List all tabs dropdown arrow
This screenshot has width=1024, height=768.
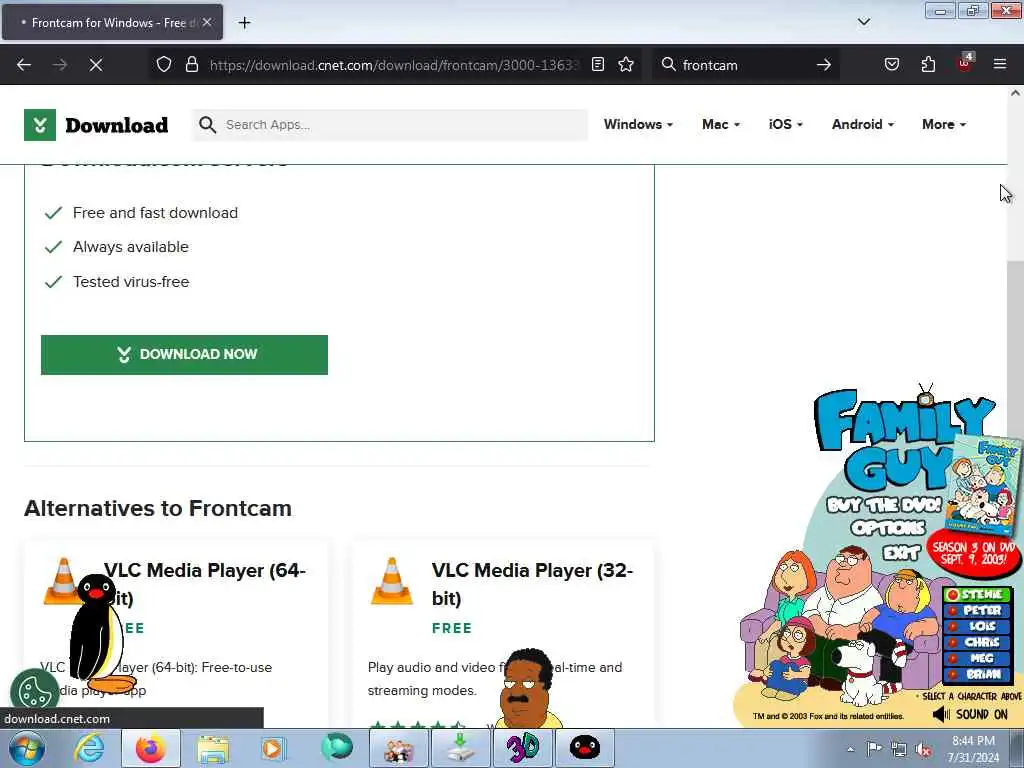click(x=863, y=22)
